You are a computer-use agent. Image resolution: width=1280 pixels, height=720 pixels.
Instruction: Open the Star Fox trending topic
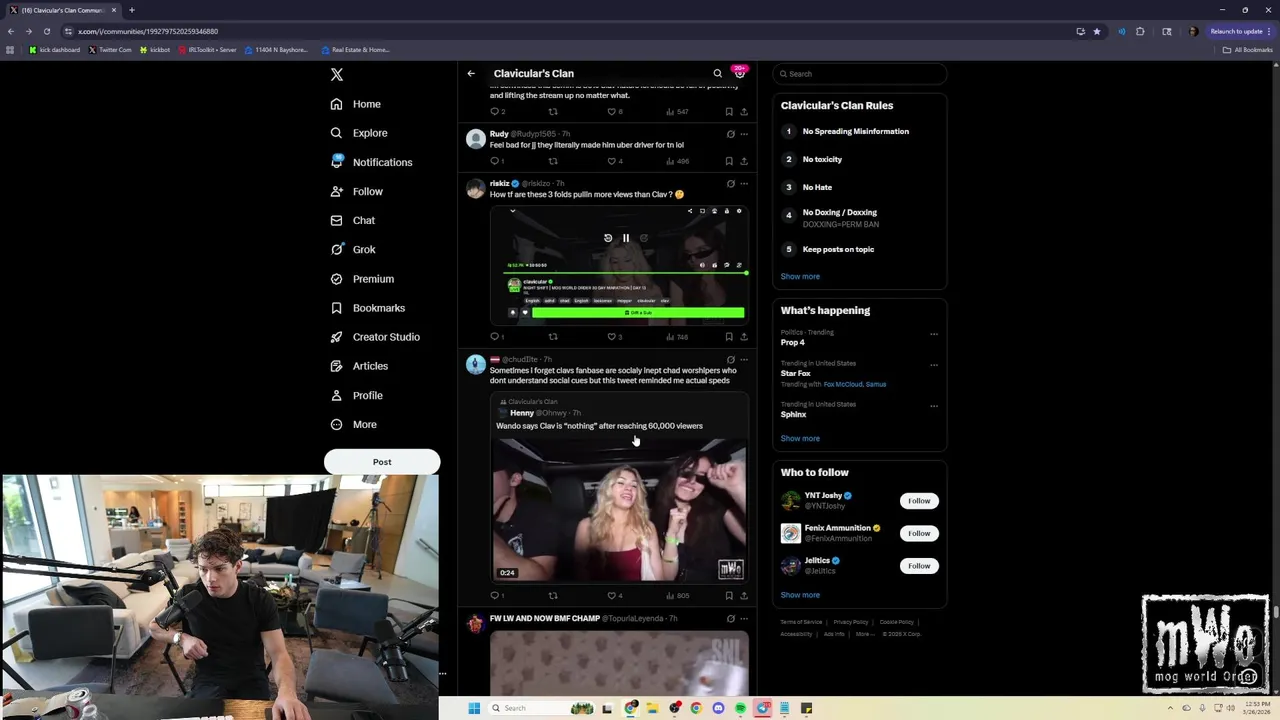(795, 374)
